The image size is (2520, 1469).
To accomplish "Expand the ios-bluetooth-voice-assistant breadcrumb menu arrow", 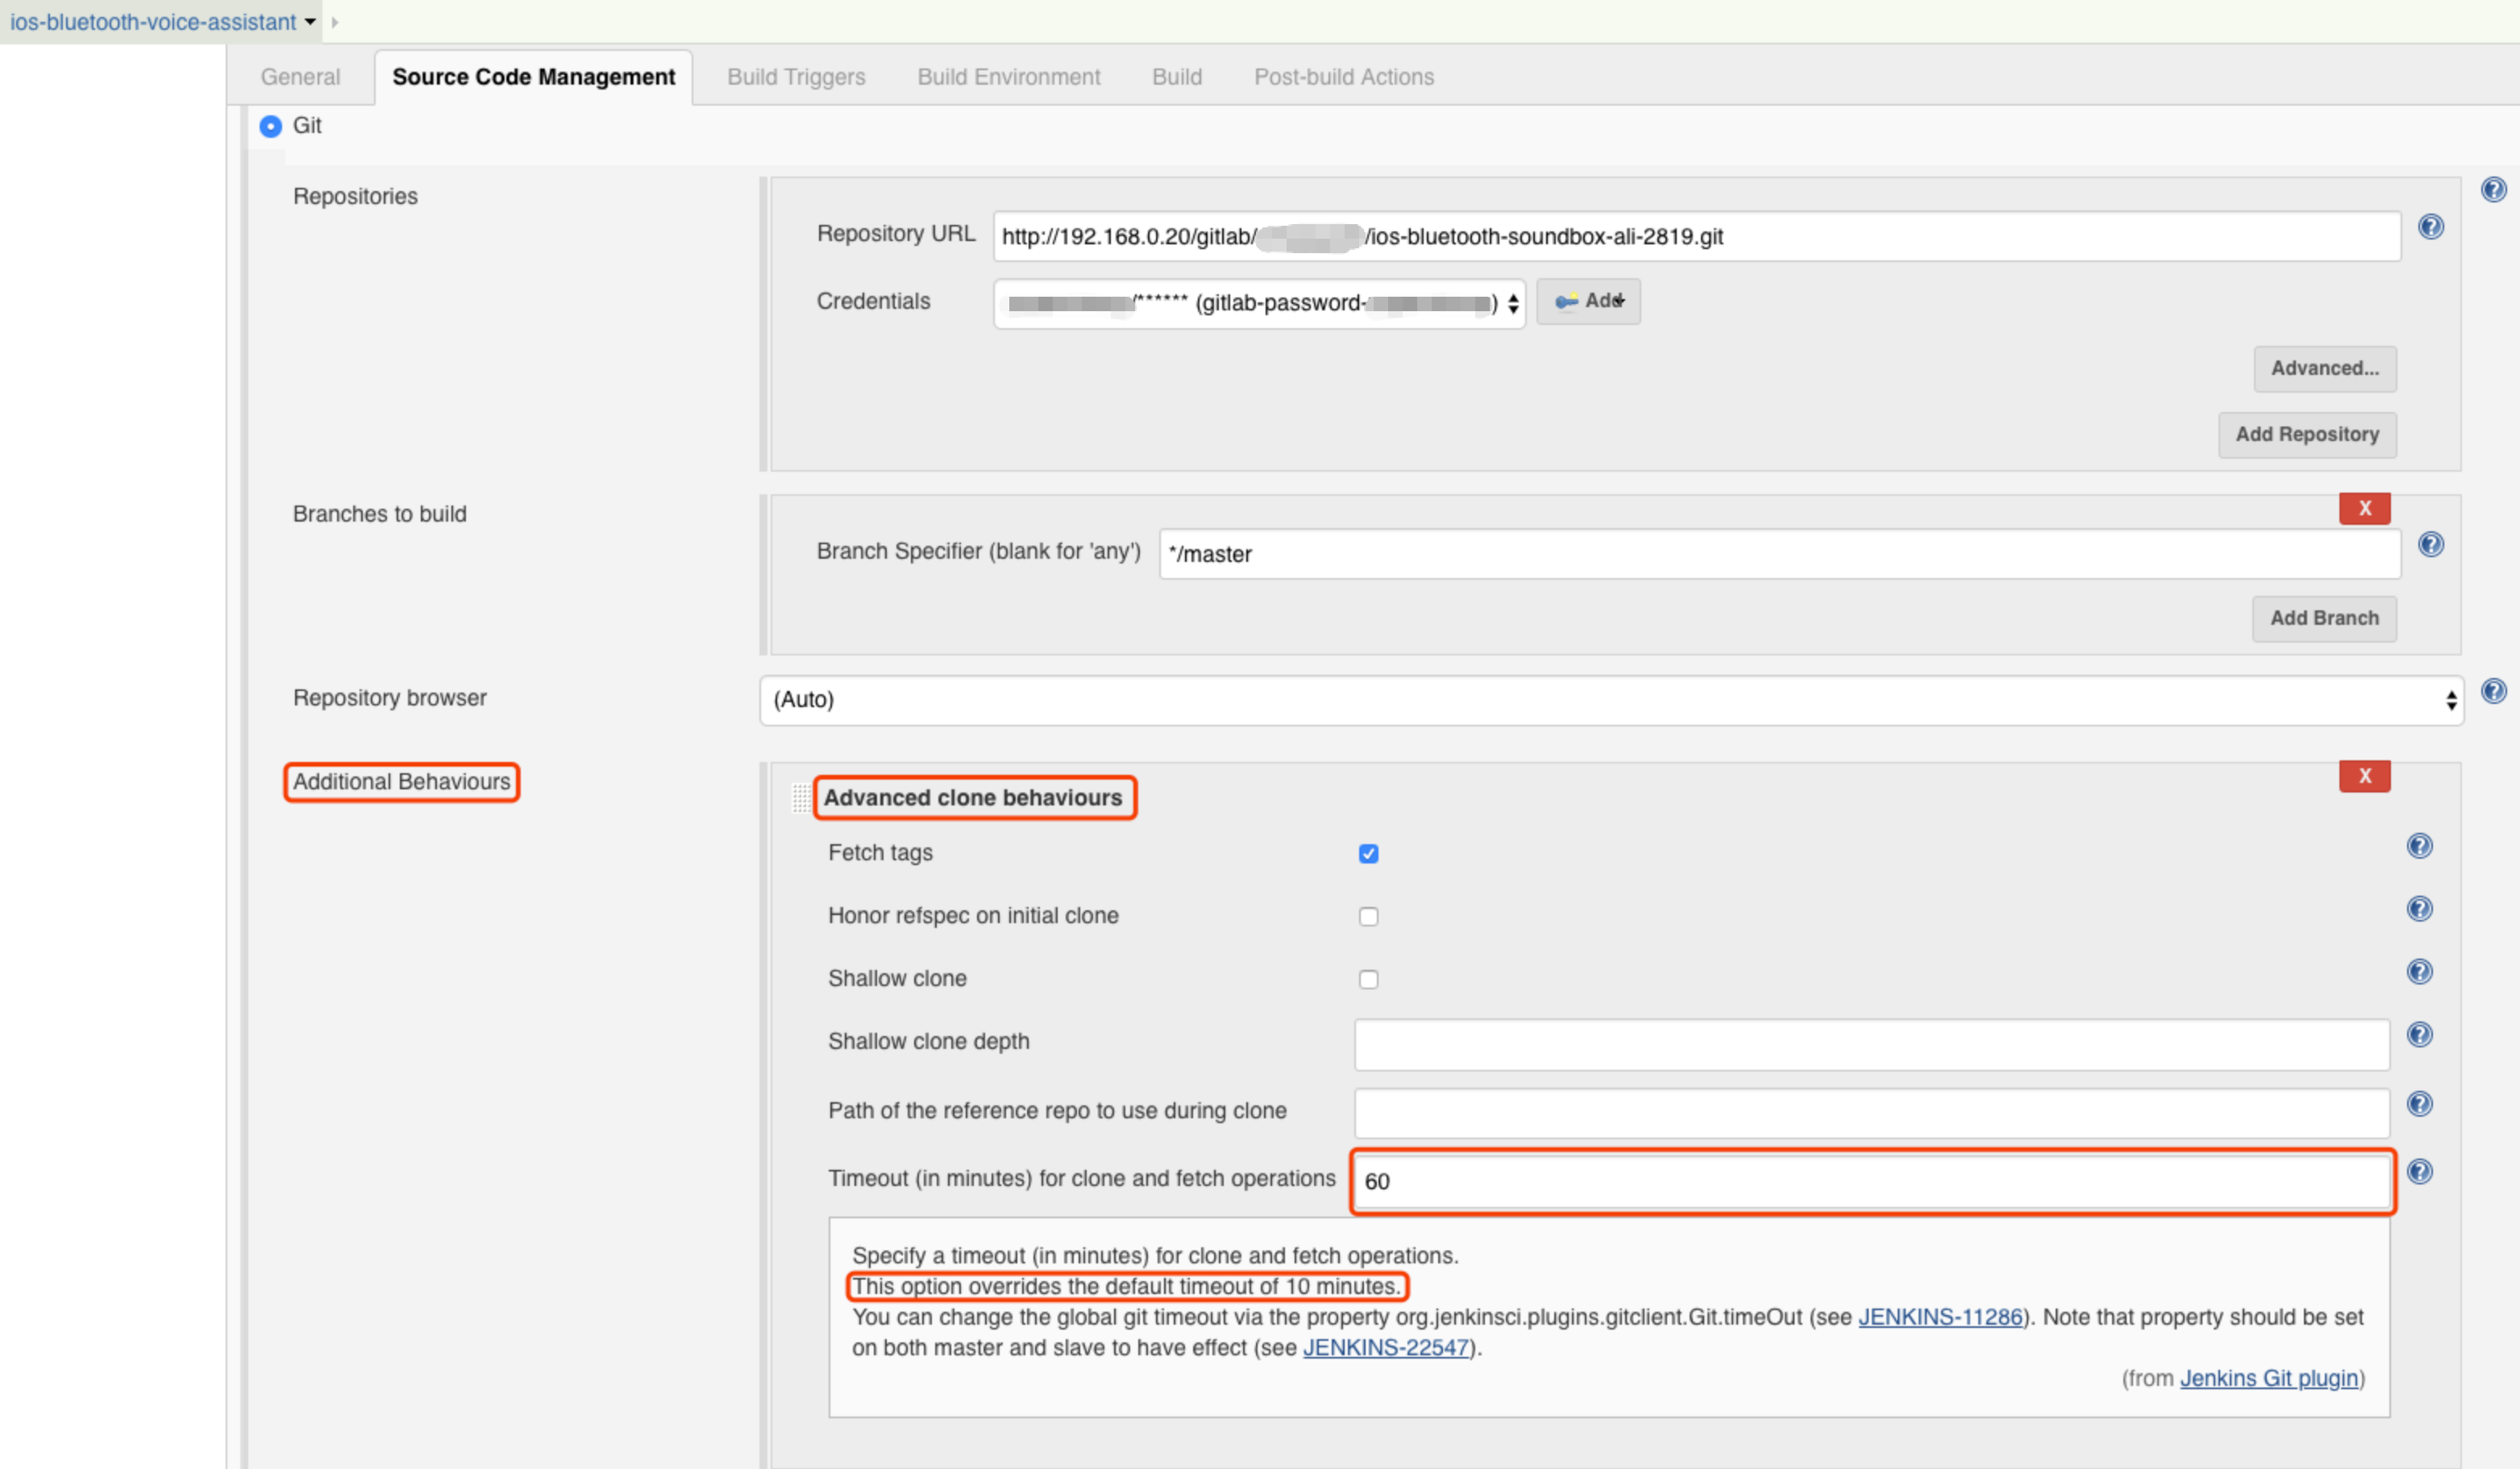I will (310, 22).
